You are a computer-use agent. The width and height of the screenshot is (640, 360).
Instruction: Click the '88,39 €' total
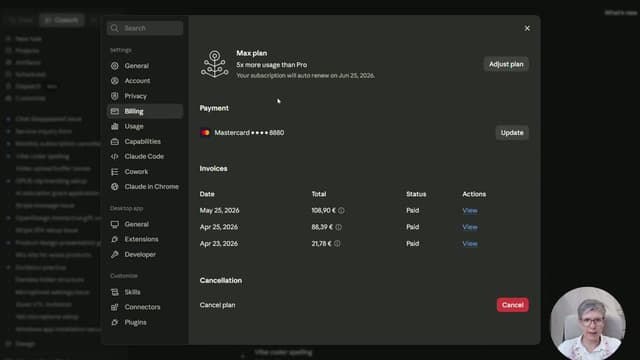(x=322, y=227)
